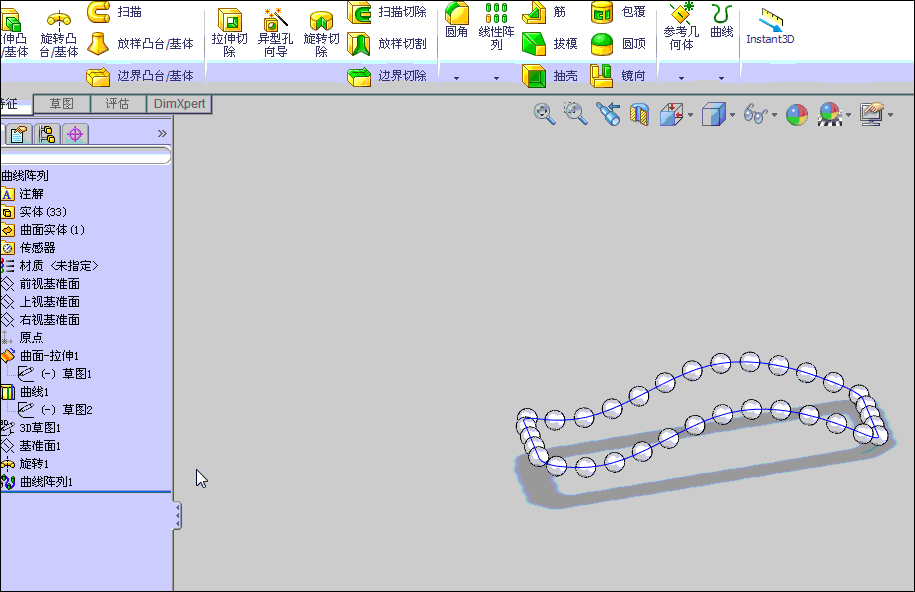Toggle Instant3D mode
The height and width of the screenshot is (592, 915).
pyautogui.click(x=770, y=27)
